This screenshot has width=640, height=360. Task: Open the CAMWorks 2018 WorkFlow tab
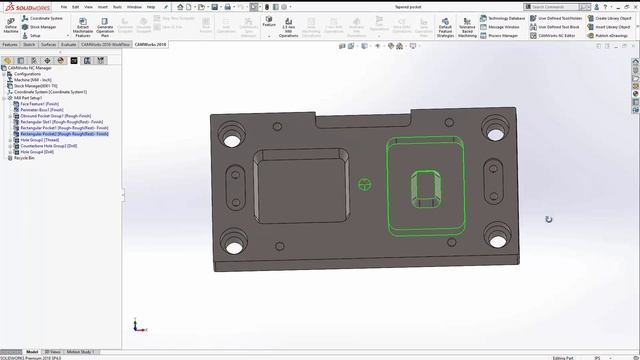click(x=105, y=44)
